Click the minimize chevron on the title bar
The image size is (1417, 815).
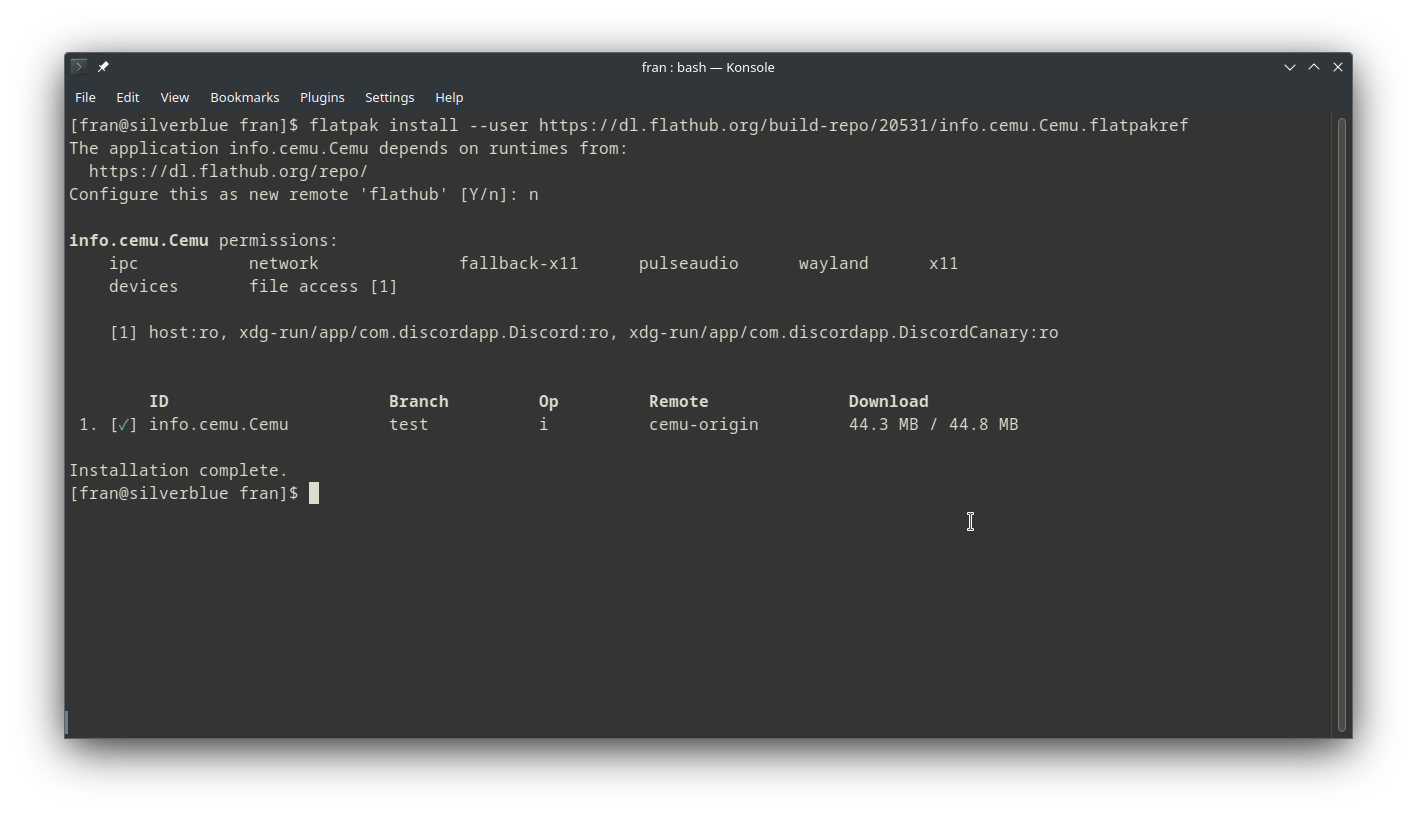1289,66
